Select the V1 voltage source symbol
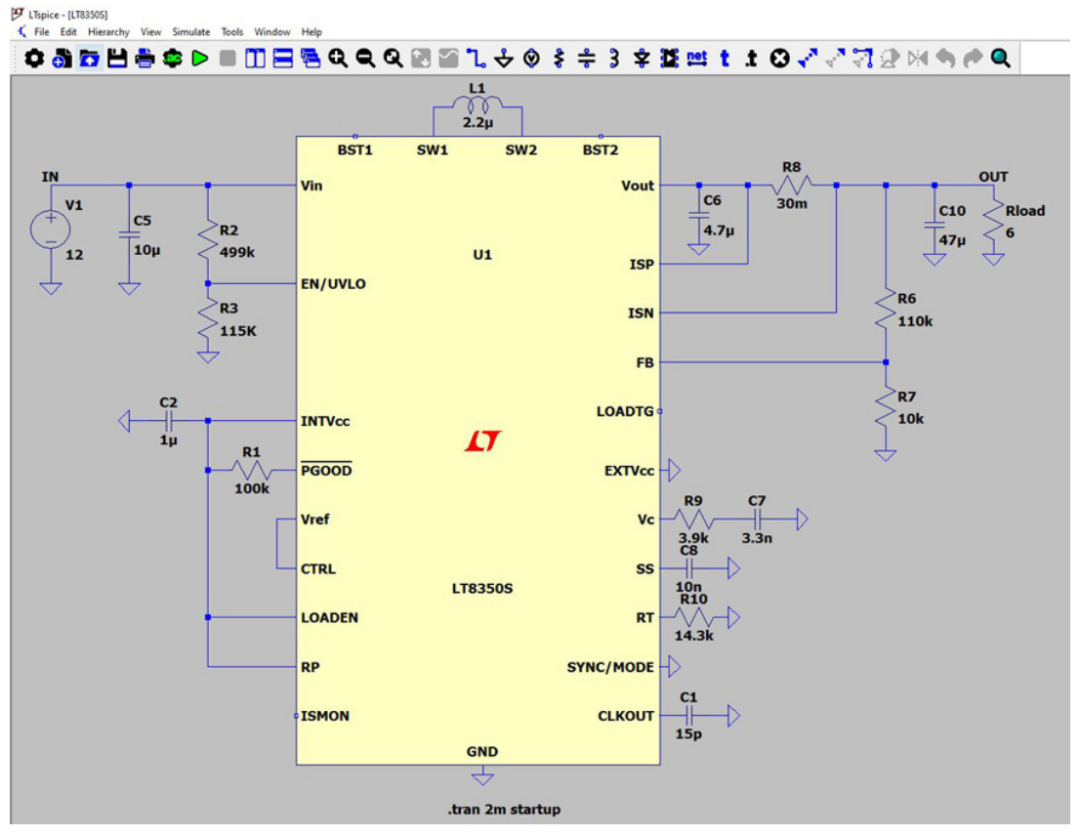 [50, 229]
